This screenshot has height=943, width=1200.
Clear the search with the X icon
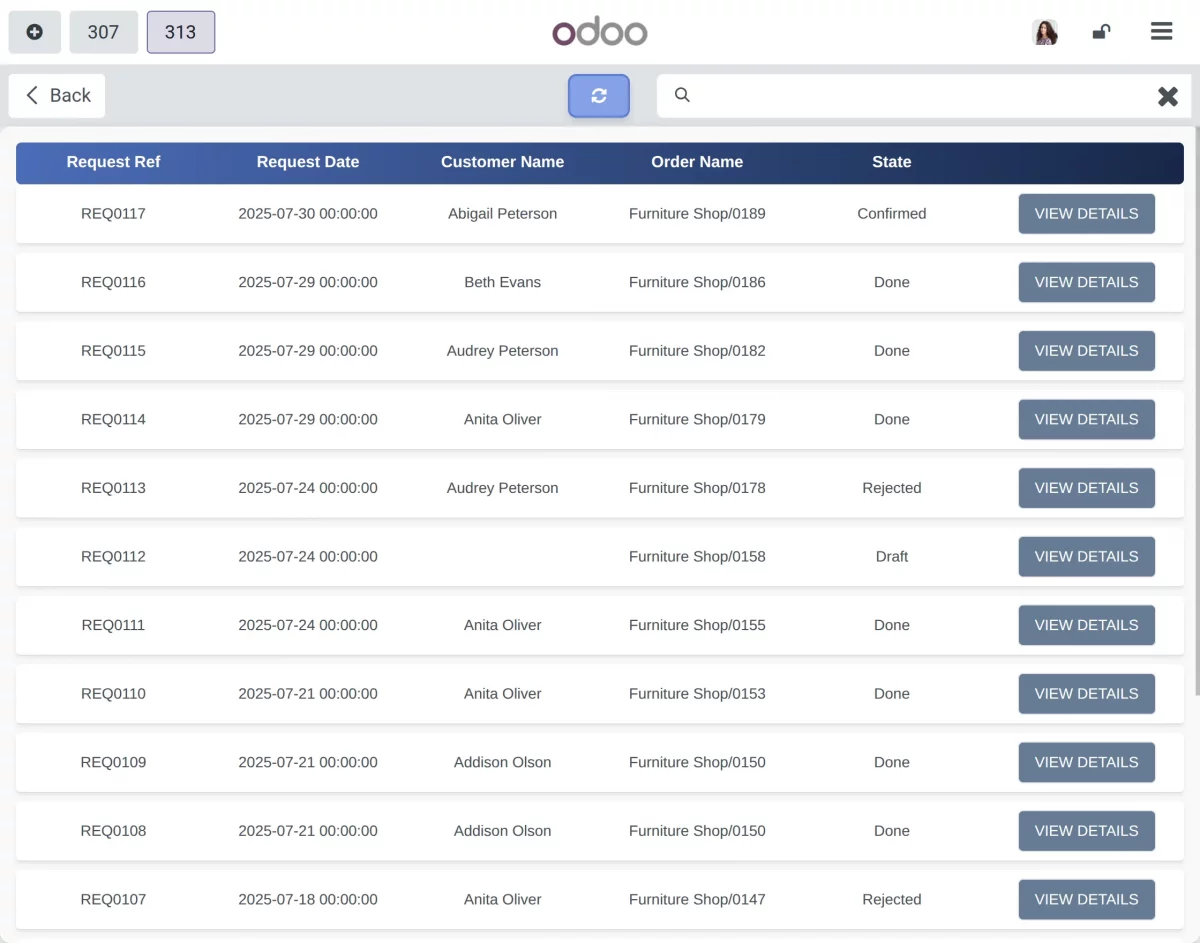click(1167, 96)
